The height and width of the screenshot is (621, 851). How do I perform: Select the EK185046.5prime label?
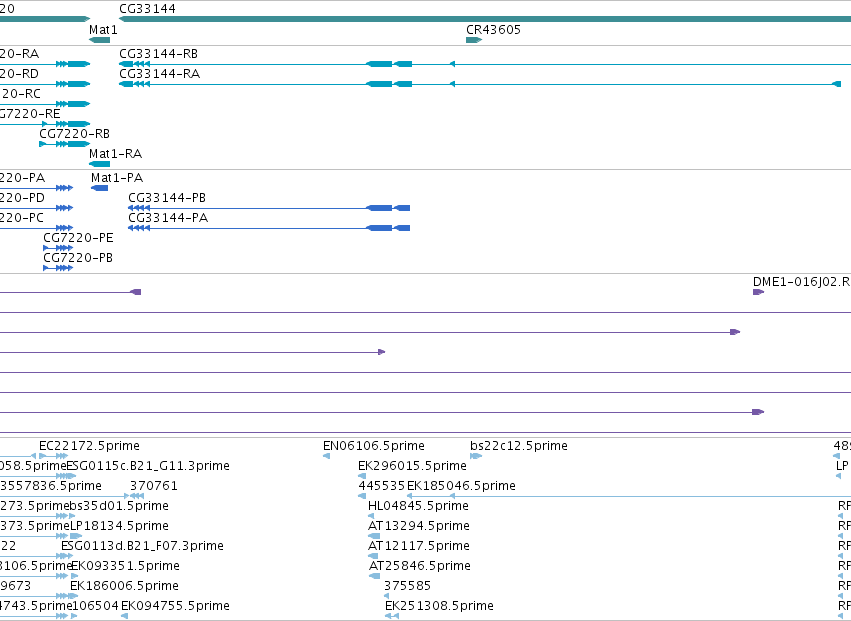[461, 486]
